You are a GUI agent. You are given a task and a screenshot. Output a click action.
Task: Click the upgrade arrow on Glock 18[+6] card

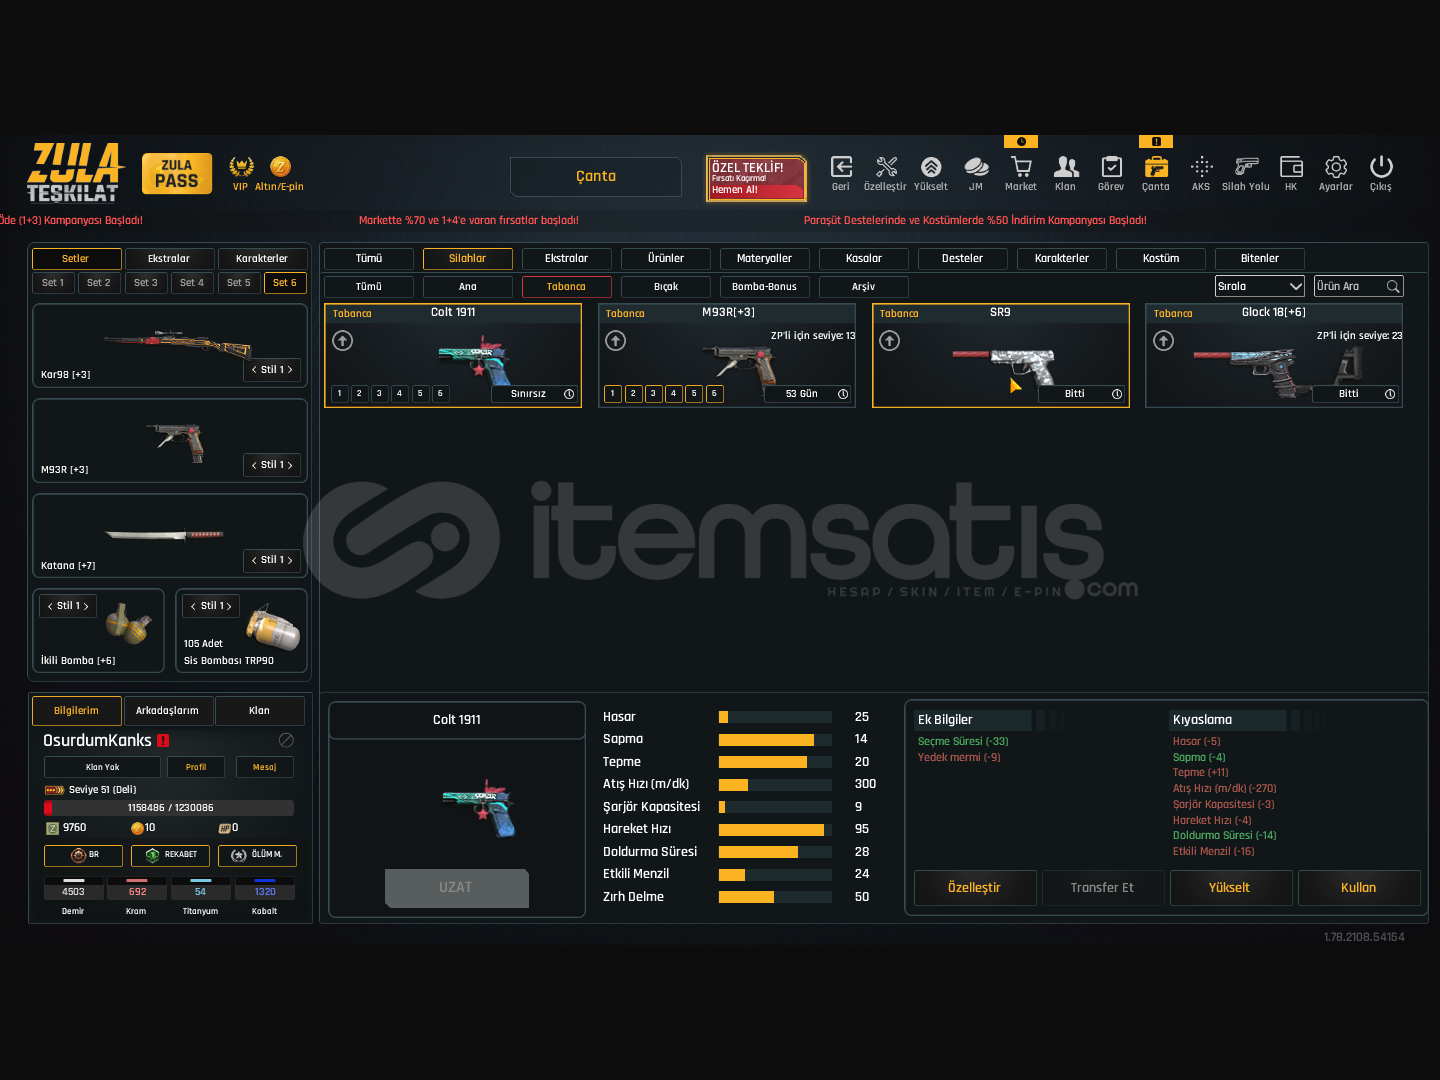[1164, 341]
